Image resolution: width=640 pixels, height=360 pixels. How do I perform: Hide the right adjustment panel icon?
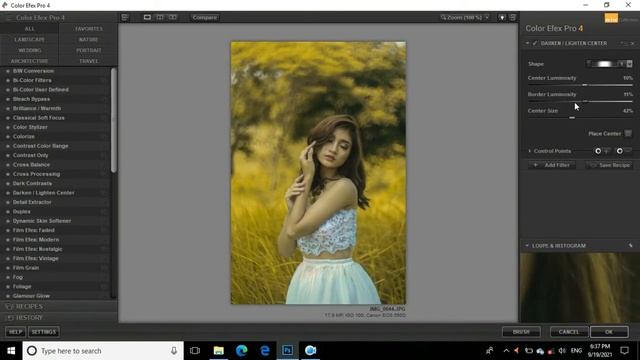pos(513,18)
